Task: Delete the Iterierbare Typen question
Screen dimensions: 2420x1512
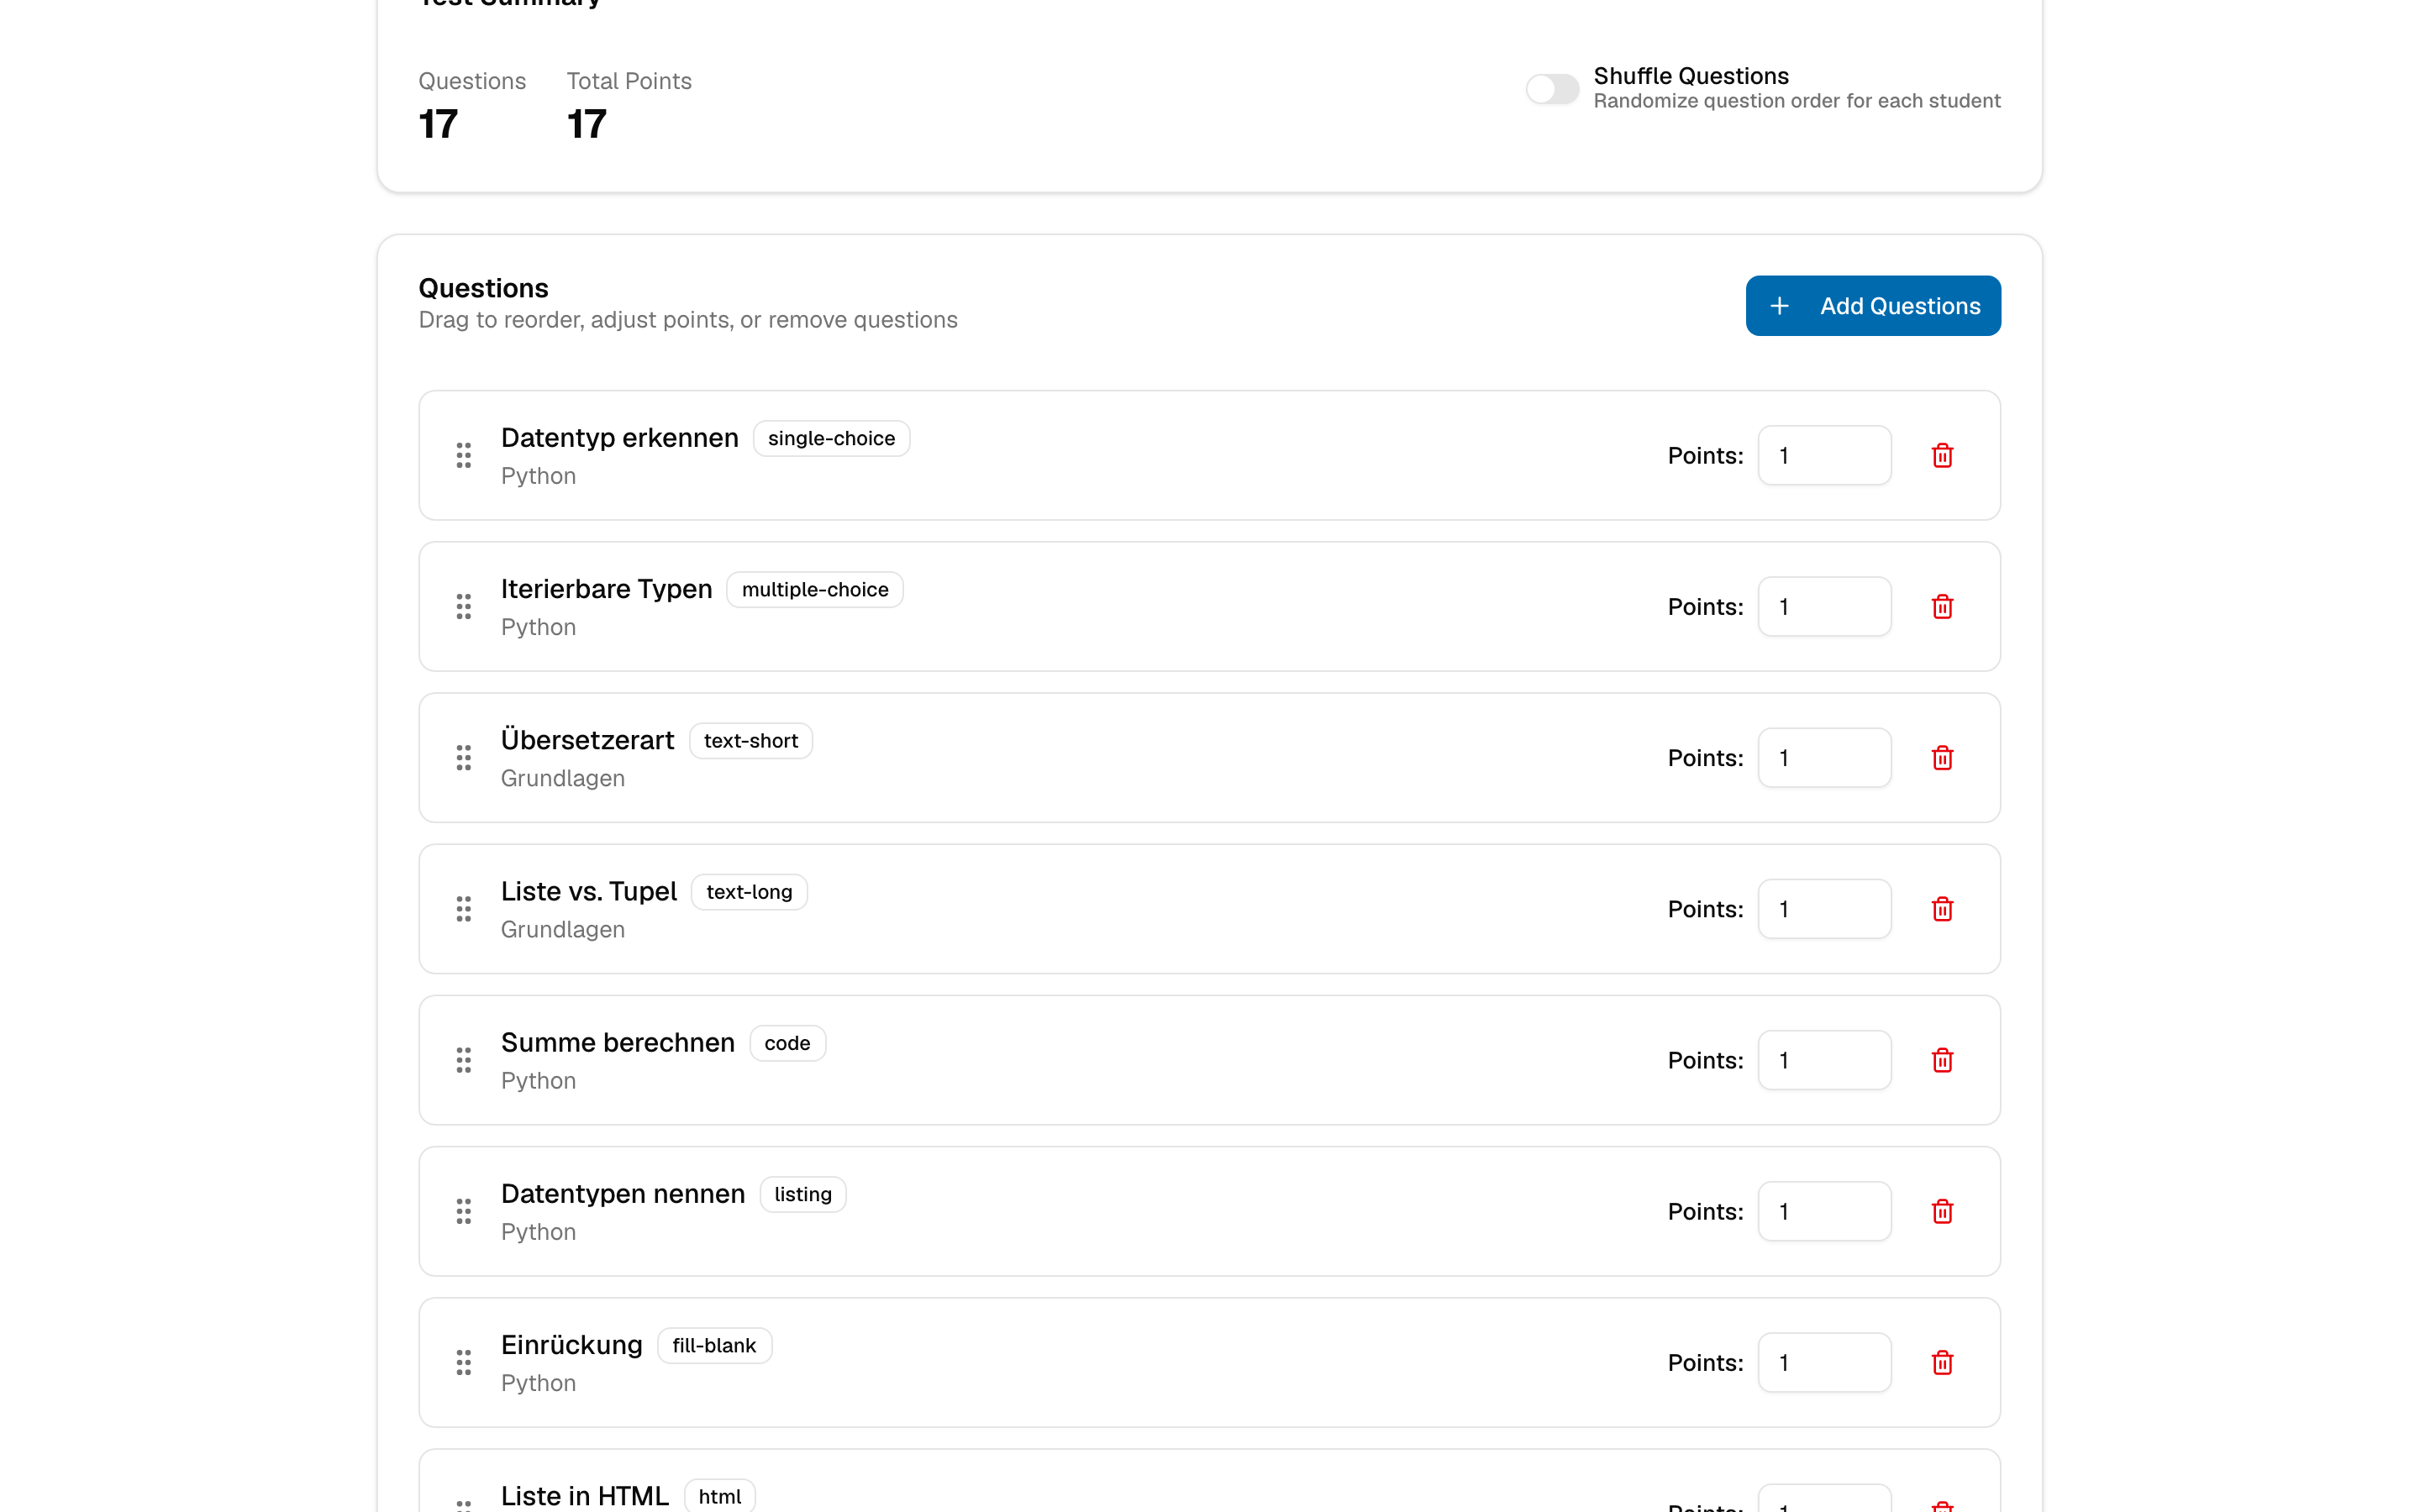Action: pos(1942,606)
